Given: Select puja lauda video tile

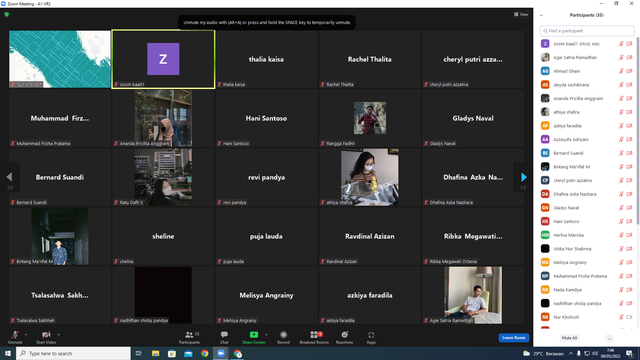Looking at the screenshot, I should [x=266, y=236].
